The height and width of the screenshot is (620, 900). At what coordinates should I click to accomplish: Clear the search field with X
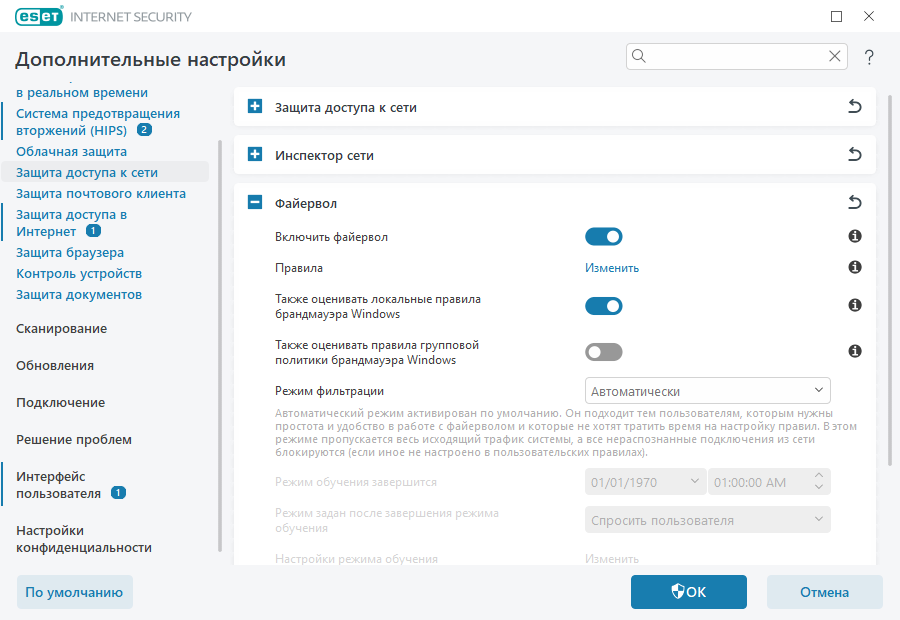coord(835,56)
